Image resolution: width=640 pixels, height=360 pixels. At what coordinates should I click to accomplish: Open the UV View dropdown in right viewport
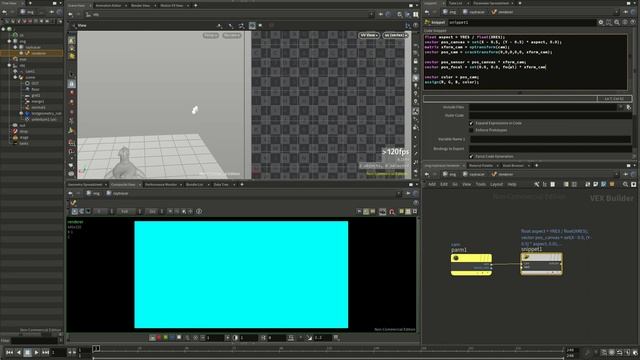[369, 36]
